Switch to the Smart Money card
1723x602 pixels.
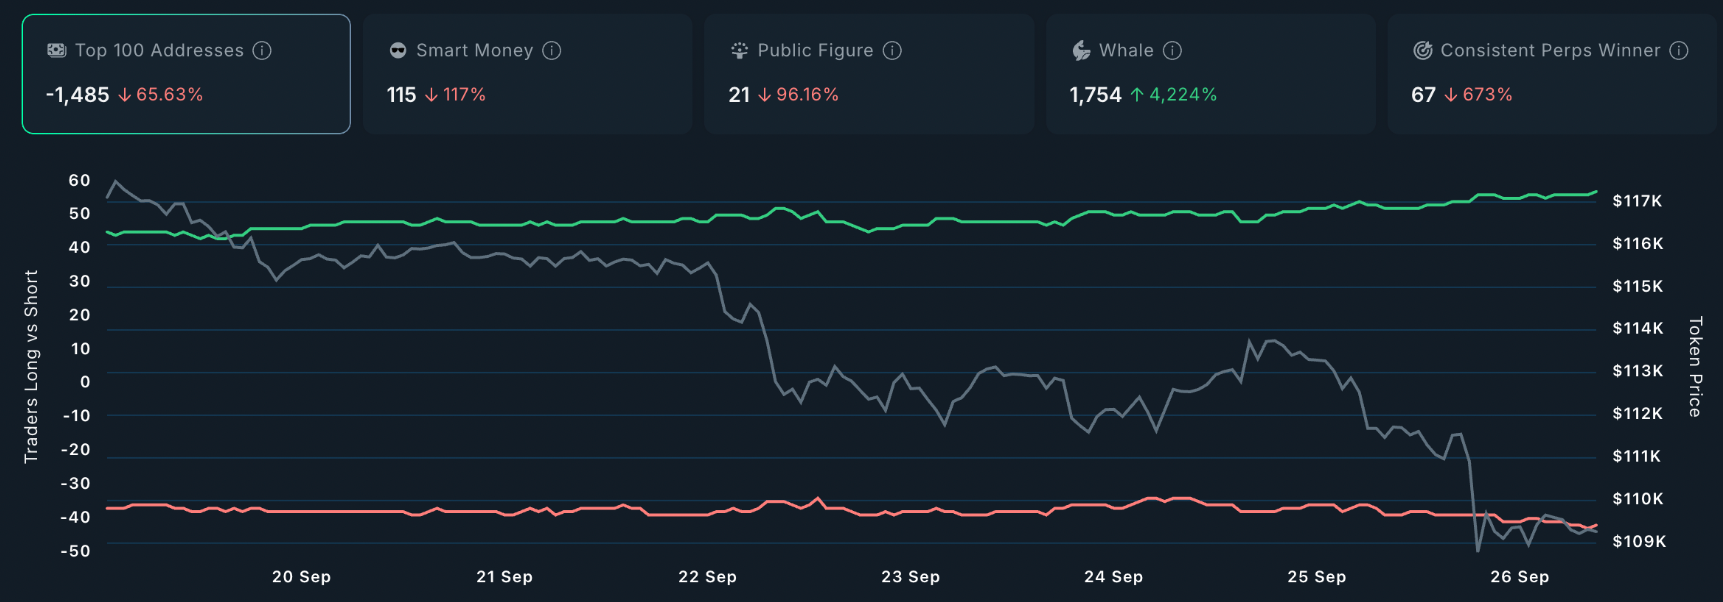click(x=527, y=74)
